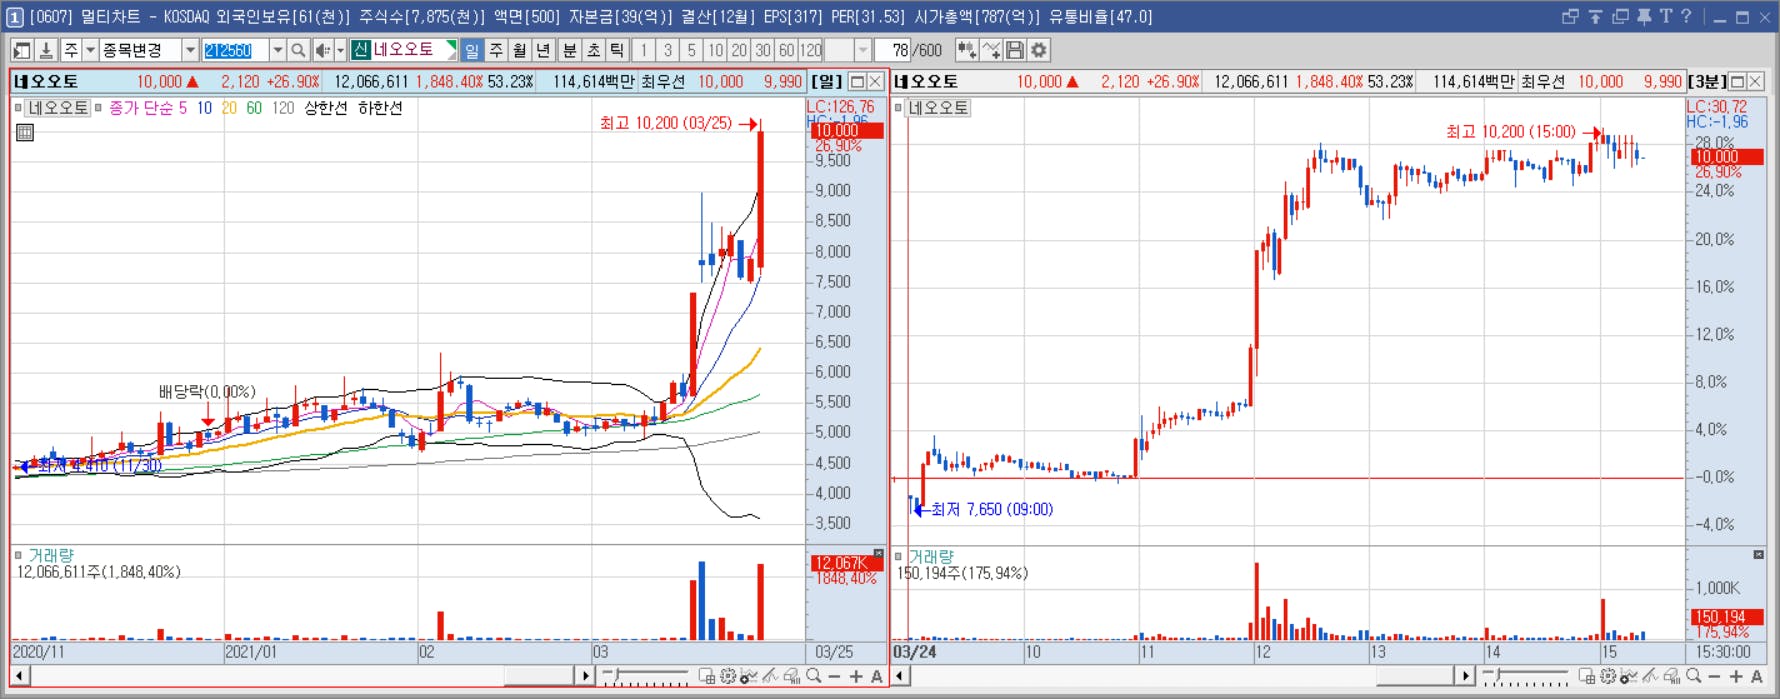Expand the 종목변경 dropdown
The width and height of the screenshot is (1780, 699).
click(x=190, y=50)
